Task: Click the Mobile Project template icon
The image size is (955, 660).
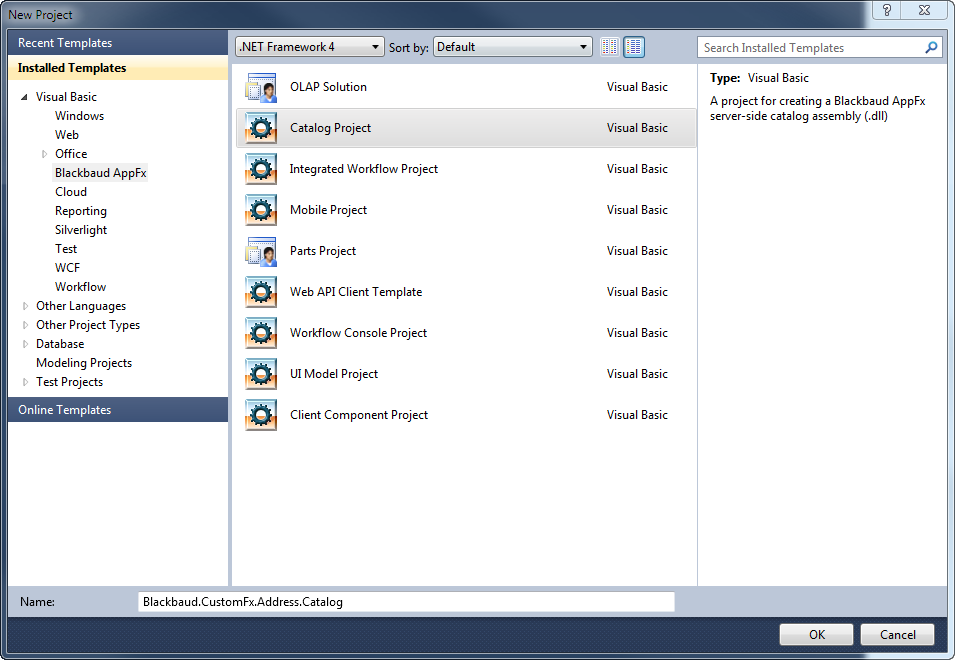Action: [261, 210]
